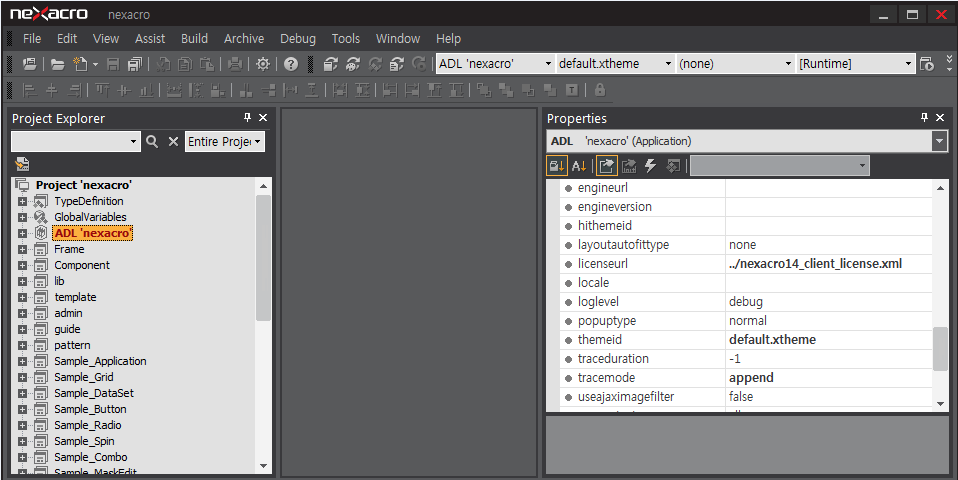Screen dimensions: 958x480
Task: Open Options via the gear icon
Action: [x=263, y=64]
